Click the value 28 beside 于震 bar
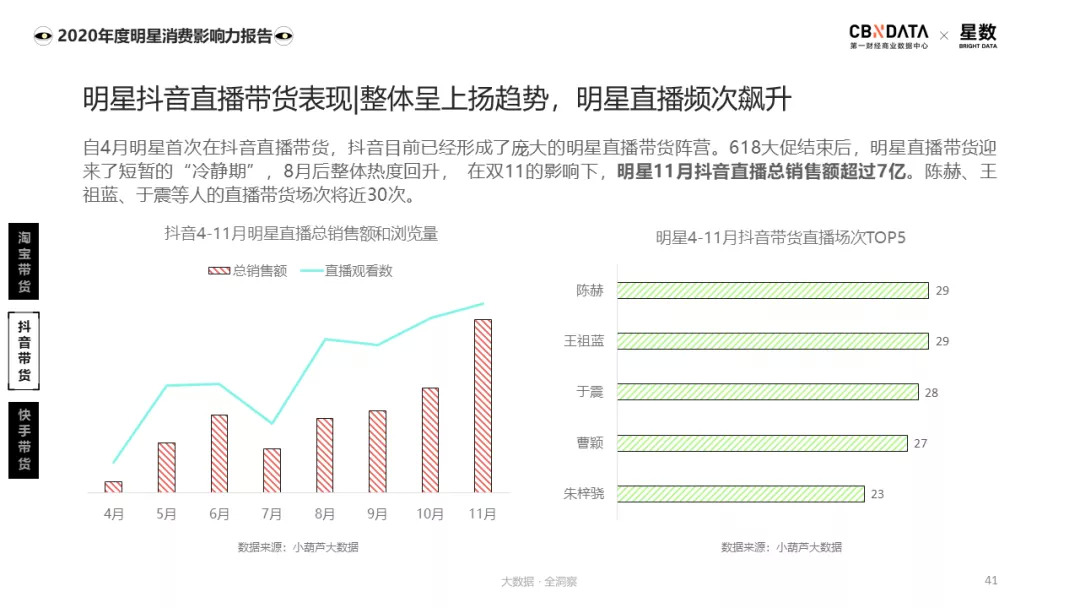1080x608 pixels. [x=931, y=392]
